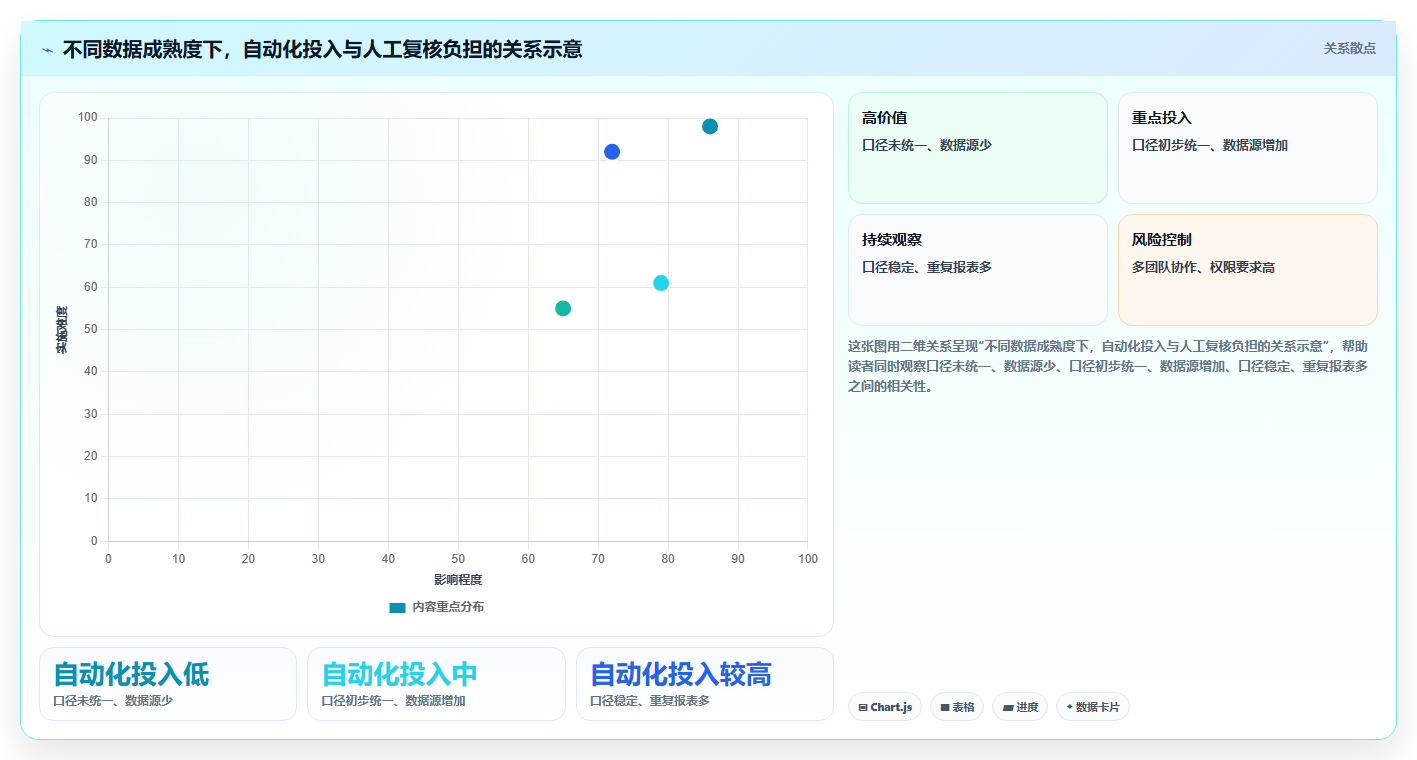Click the 表格 tag chip

957,707
